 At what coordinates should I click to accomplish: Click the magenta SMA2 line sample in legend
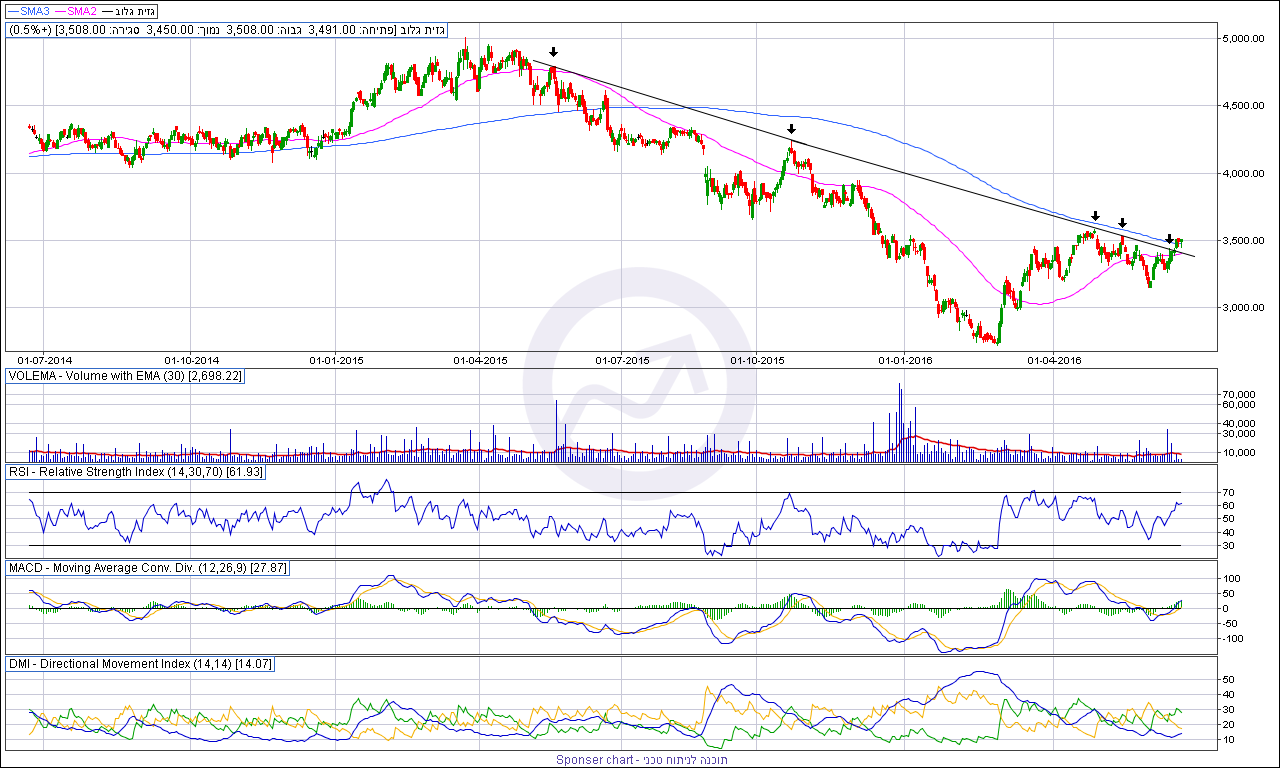[60, 11]
